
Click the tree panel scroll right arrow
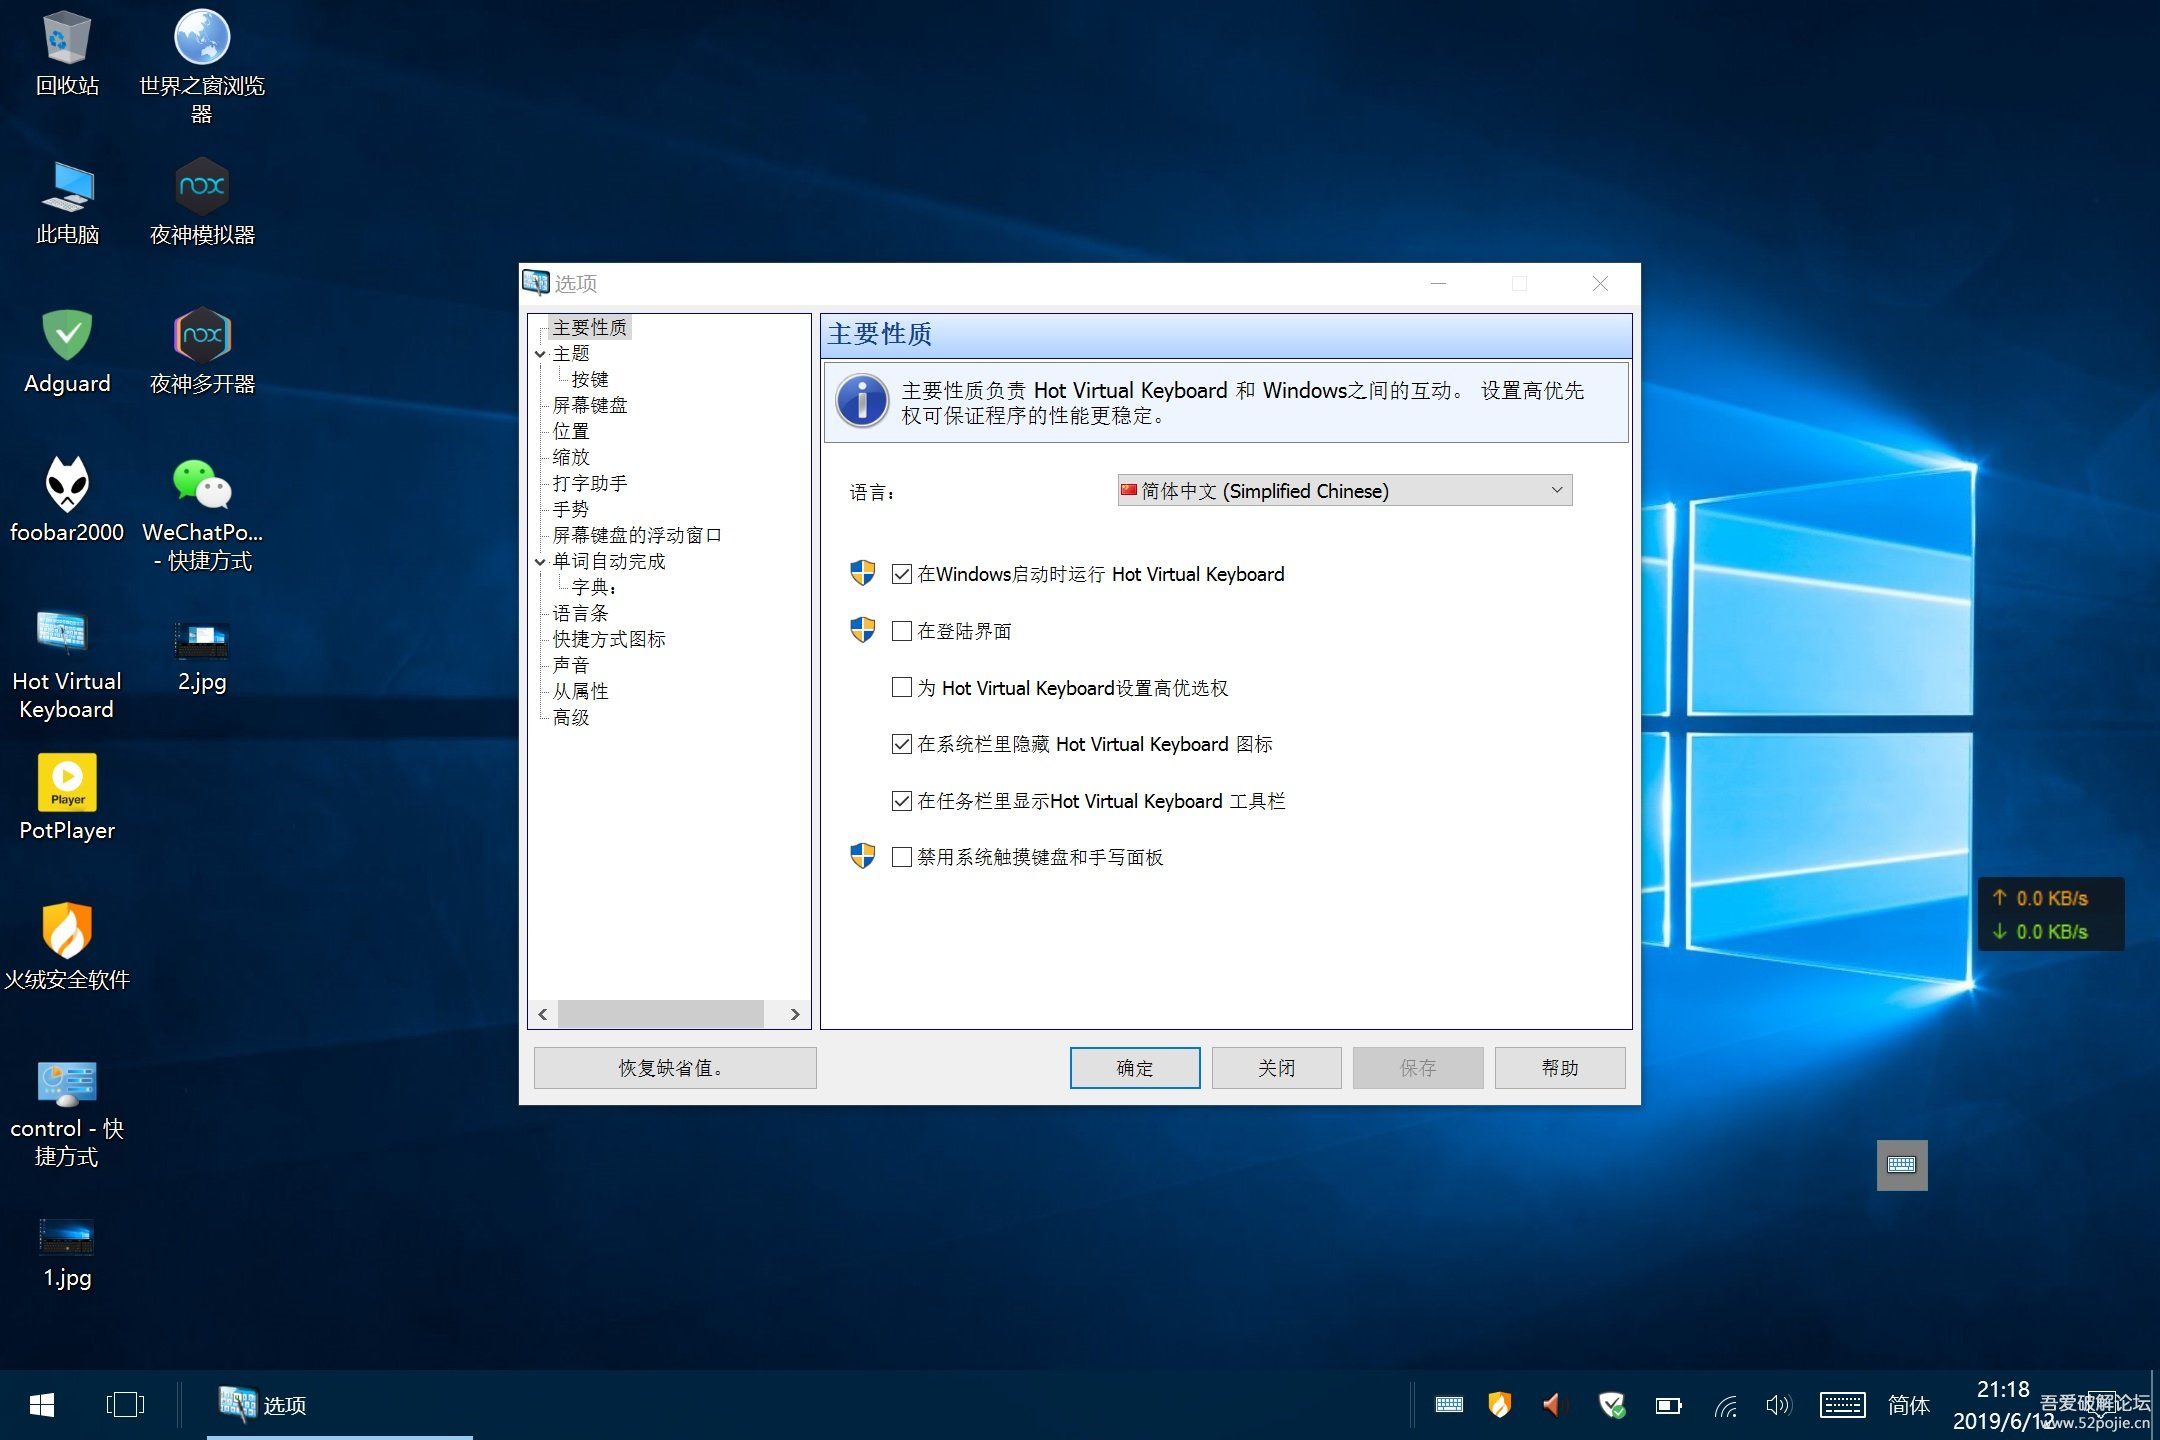pyautogui.click(x=795, y=1014)
